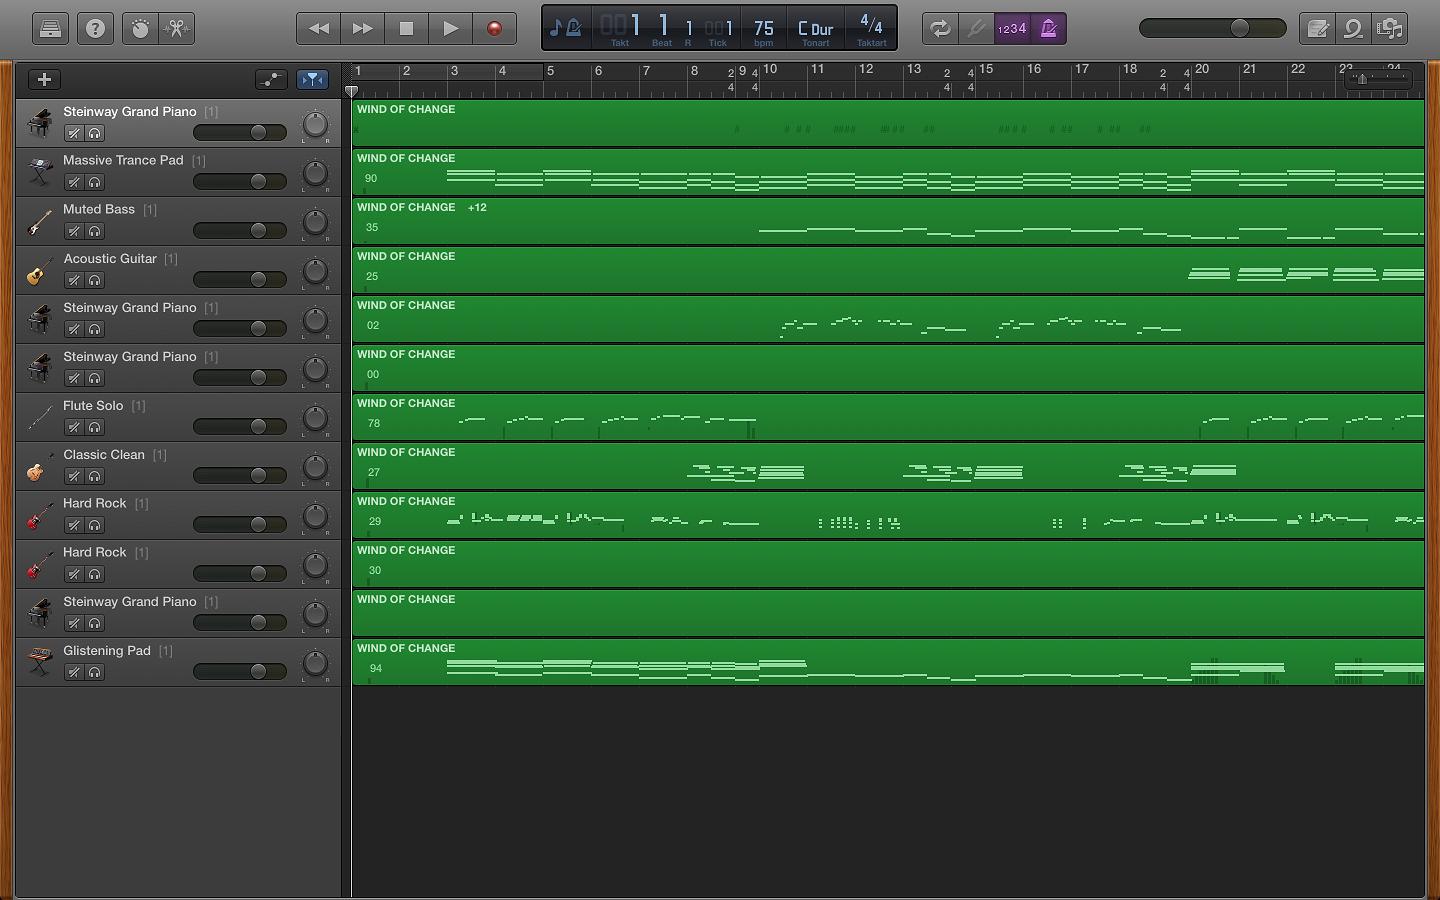Select the Massive Trance Pad instrument icon
The image size is (1440, 900).
[40, 172]
